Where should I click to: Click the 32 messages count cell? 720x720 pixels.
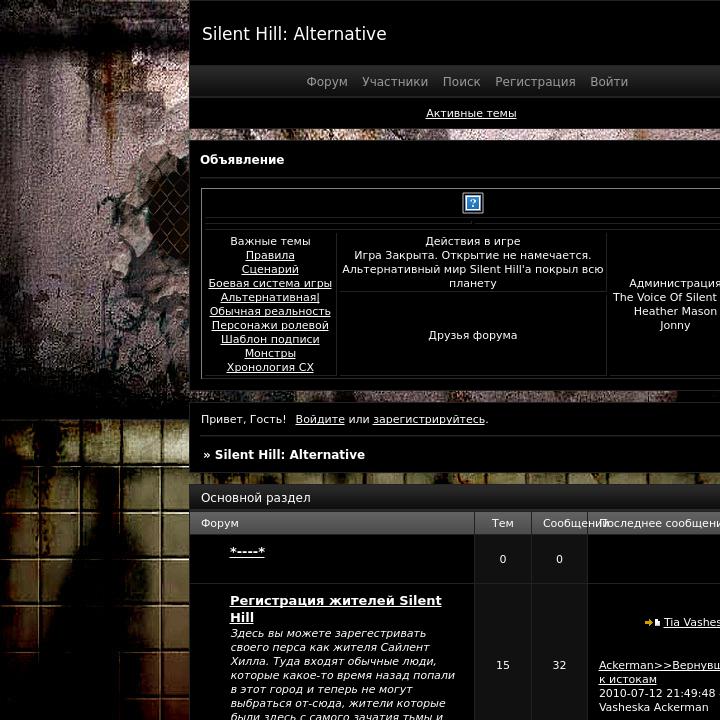(559, 665)
